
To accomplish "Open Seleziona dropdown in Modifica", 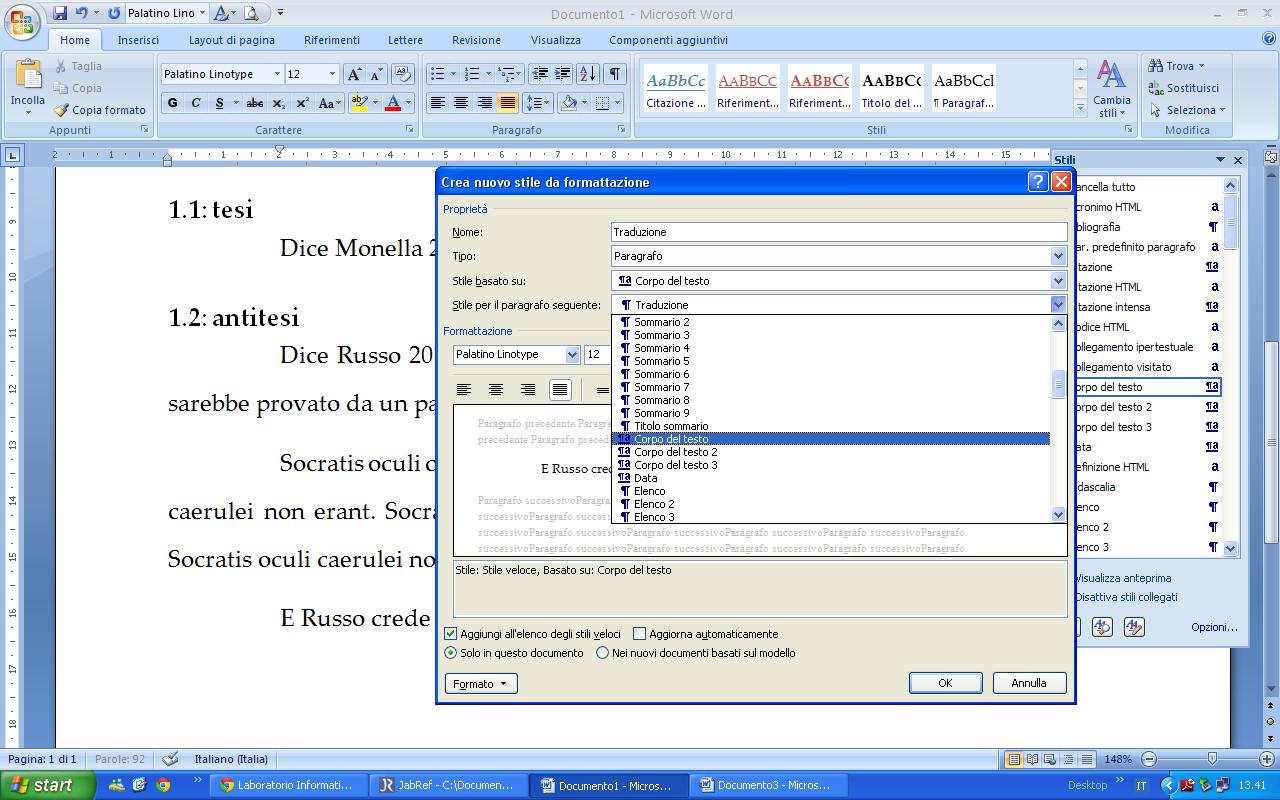I will (x=1188, y=110).
